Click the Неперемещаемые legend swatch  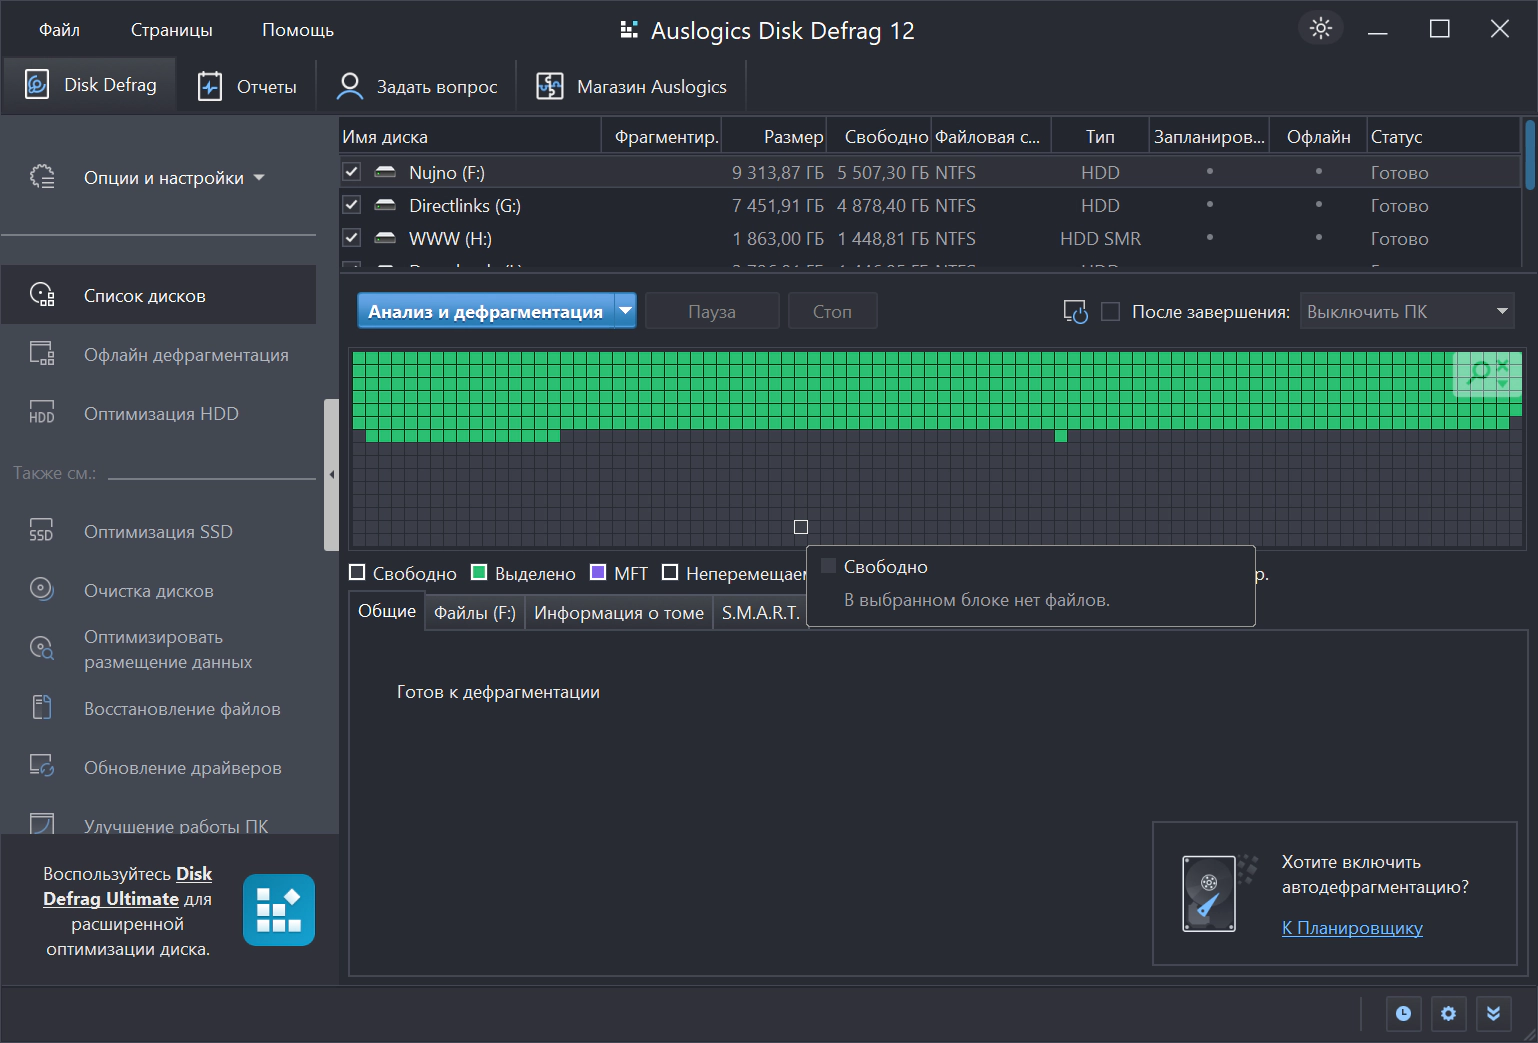tap(670, 573)
